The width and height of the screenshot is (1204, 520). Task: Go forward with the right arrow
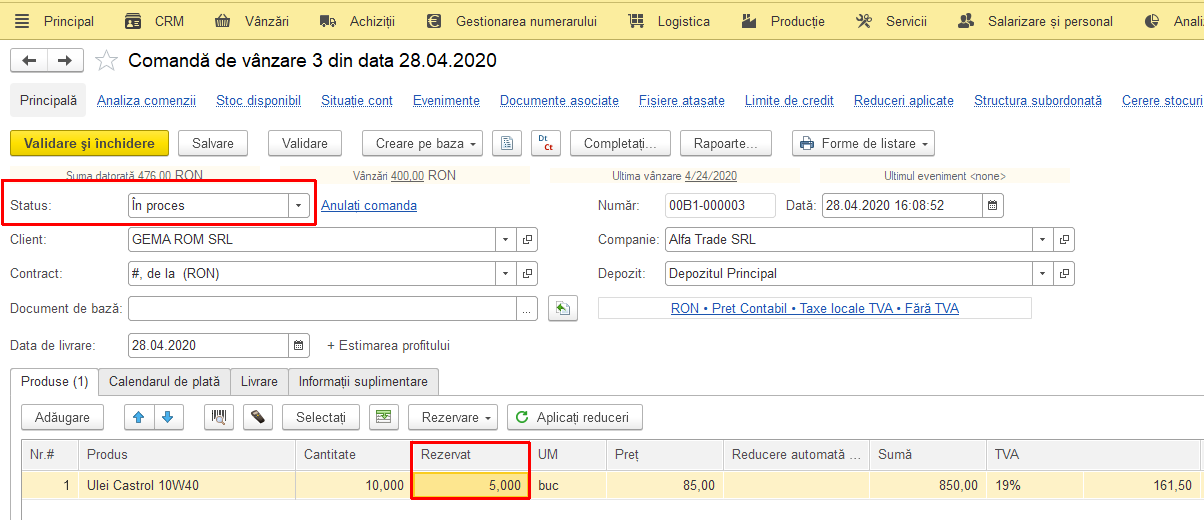tap(65, 61)
